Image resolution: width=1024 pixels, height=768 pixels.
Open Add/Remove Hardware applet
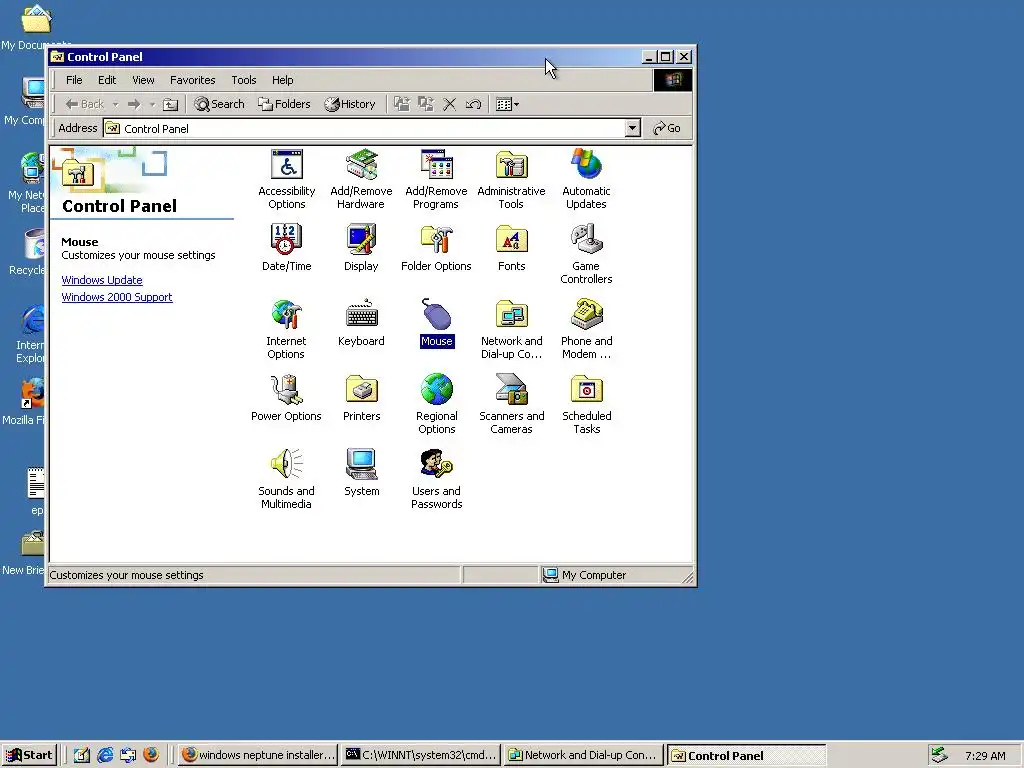click(361, 179)
